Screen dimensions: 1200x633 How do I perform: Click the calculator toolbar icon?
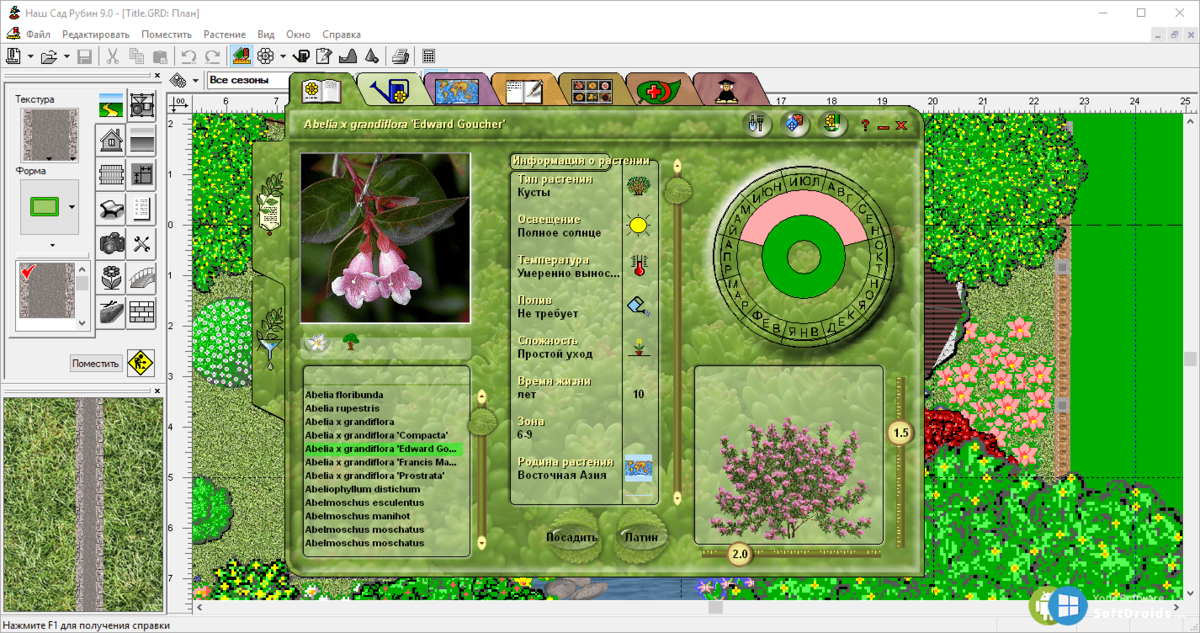(x=428, y=56)
